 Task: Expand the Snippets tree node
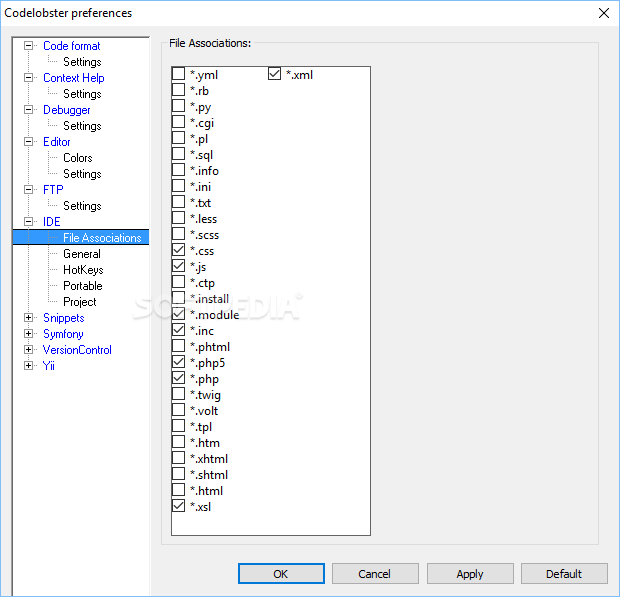[28, 317]
